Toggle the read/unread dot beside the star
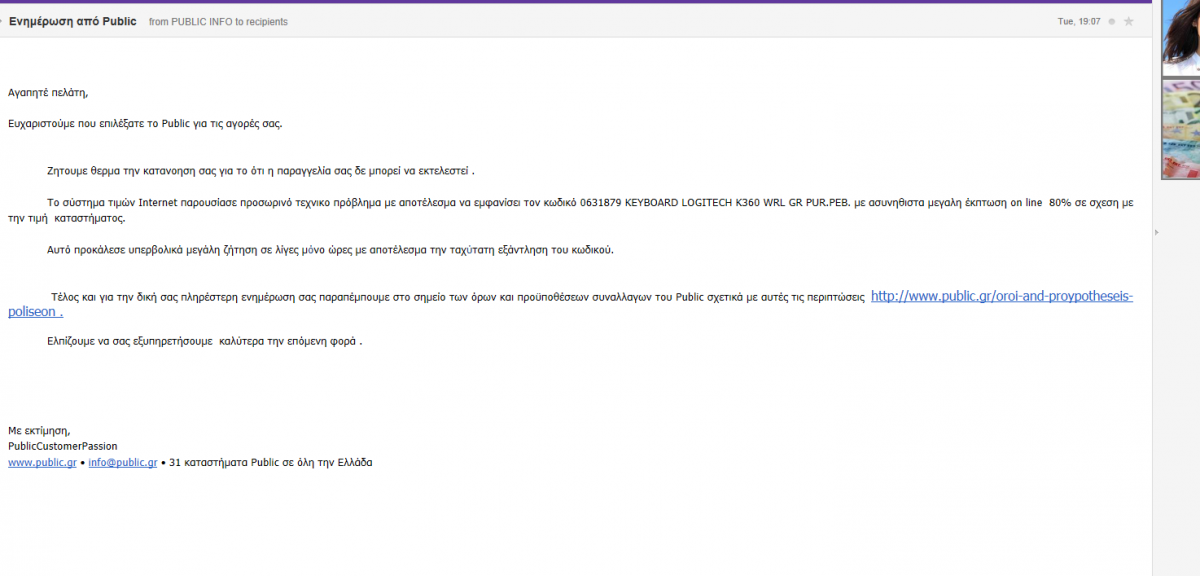This screenshot has height=576, width=1200. click(x=1111, y=21)
